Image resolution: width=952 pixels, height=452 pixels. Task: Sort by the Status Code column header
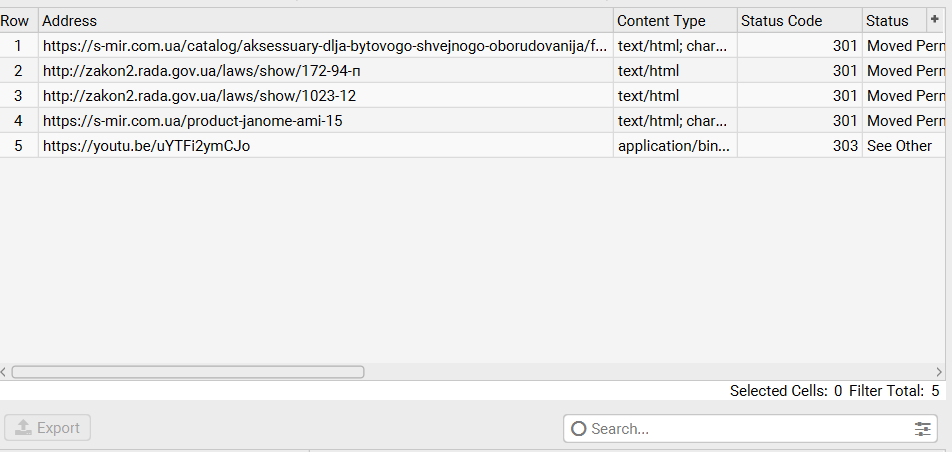coord(800,21)
